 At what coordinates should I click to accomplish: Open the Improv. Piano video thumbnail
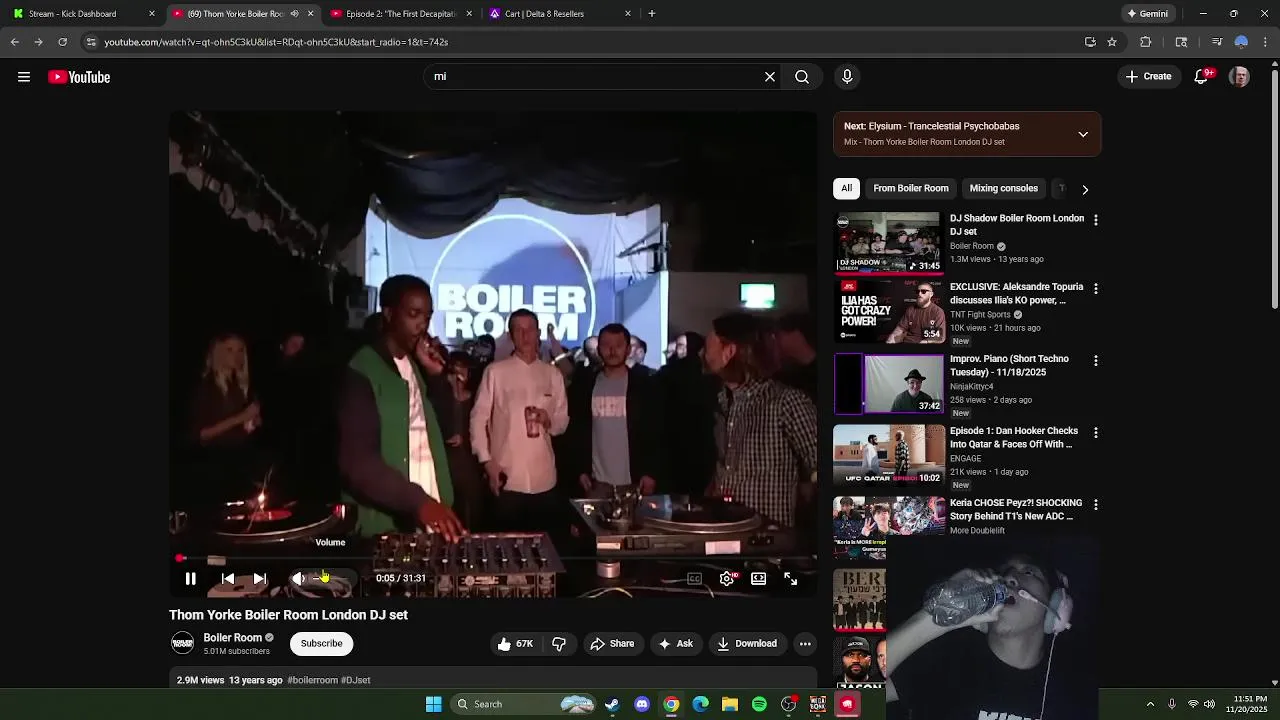889,384
